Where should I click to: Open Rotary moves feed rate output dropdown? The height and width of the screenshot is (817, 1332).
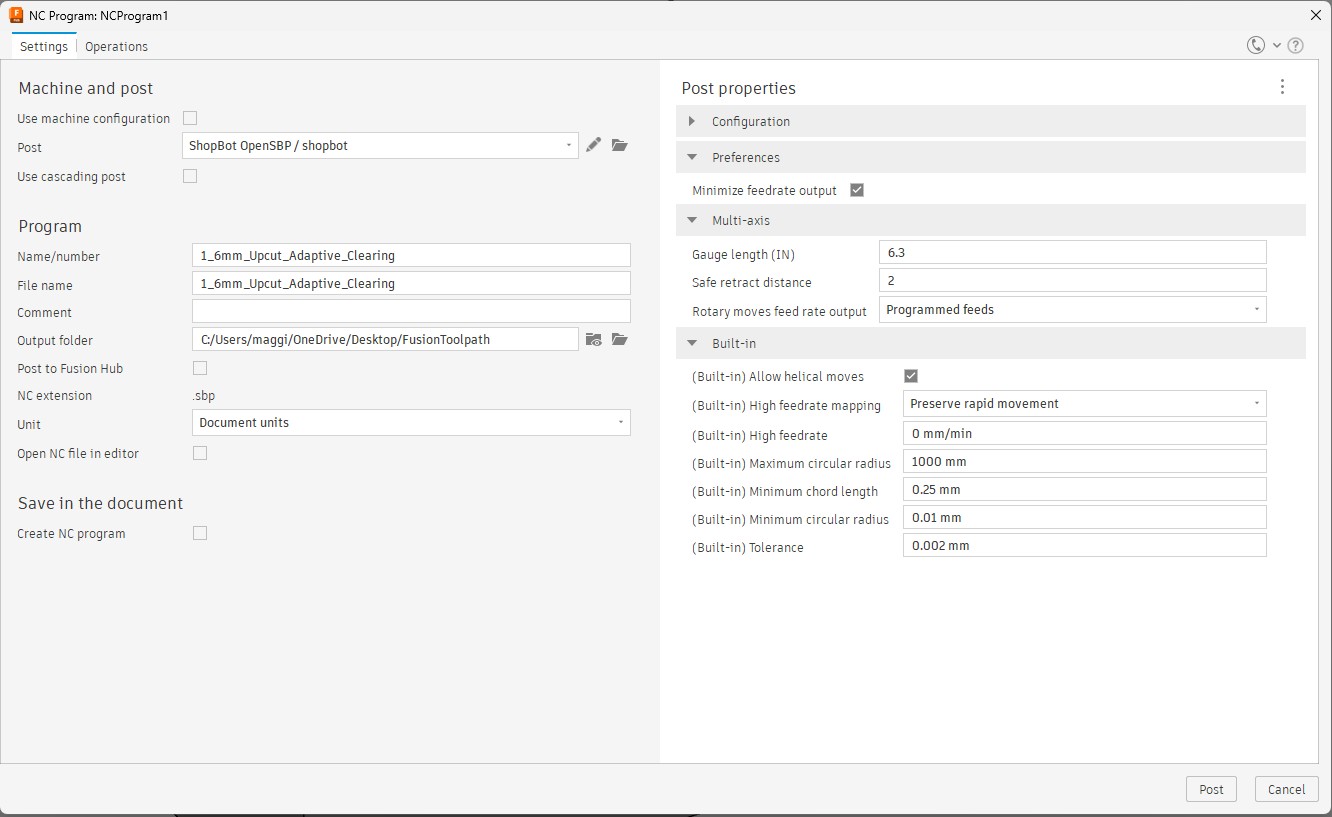coord(1073,309)
